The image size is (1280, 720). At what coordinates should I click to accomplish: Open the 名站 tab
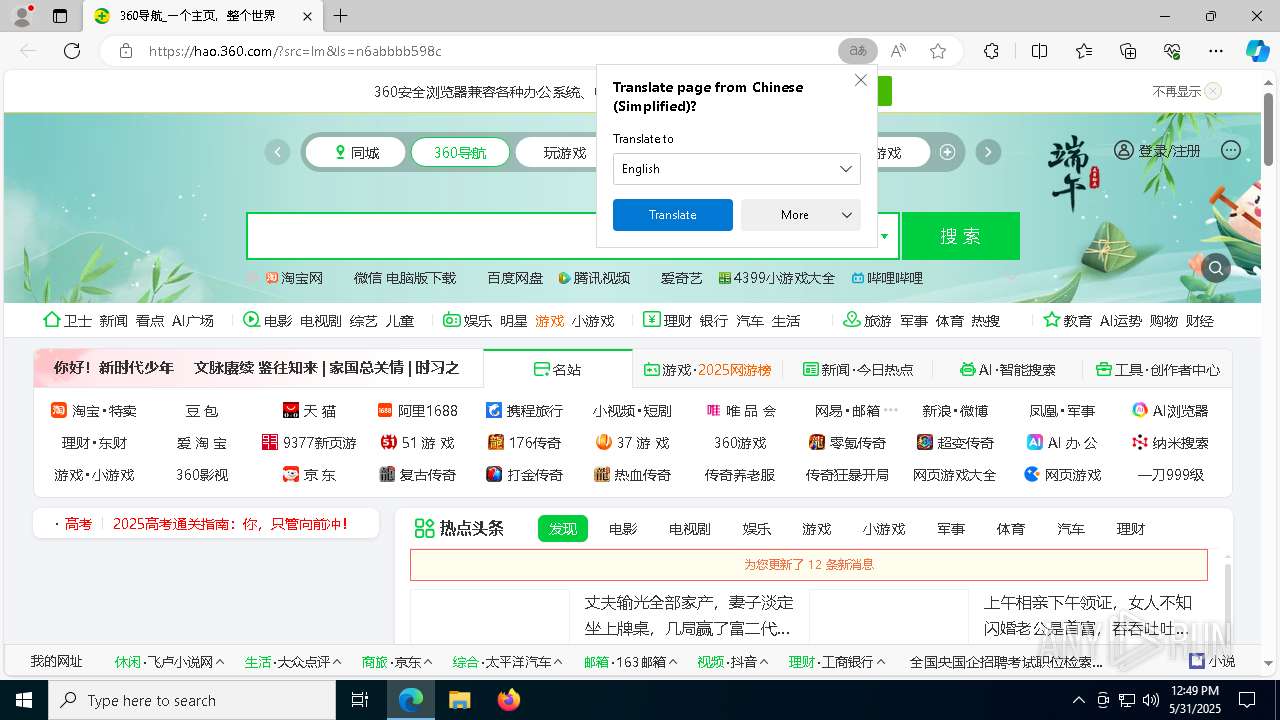point(558,369)
